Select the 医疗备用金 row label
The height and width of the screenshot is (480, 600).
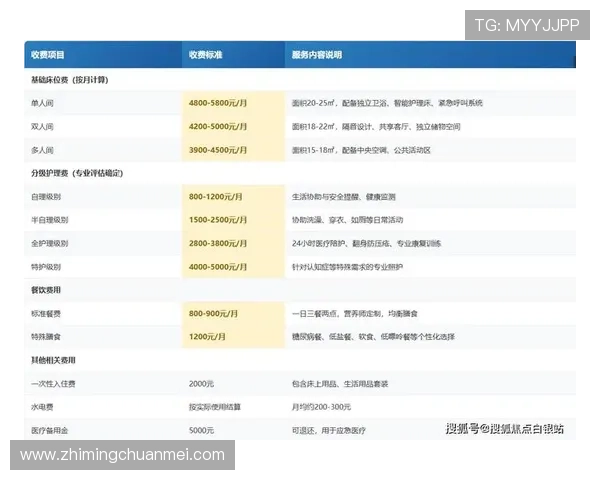[50, 431]
